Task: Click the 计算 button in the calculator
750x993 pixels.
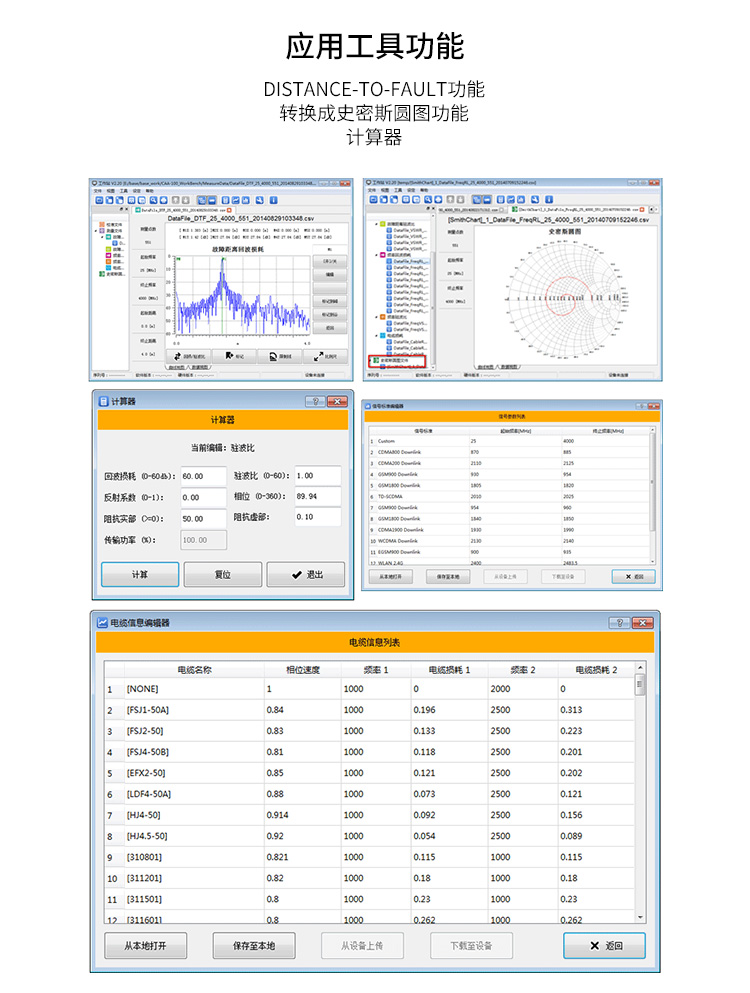Action: pyautogui.click(x=140, y=574)
